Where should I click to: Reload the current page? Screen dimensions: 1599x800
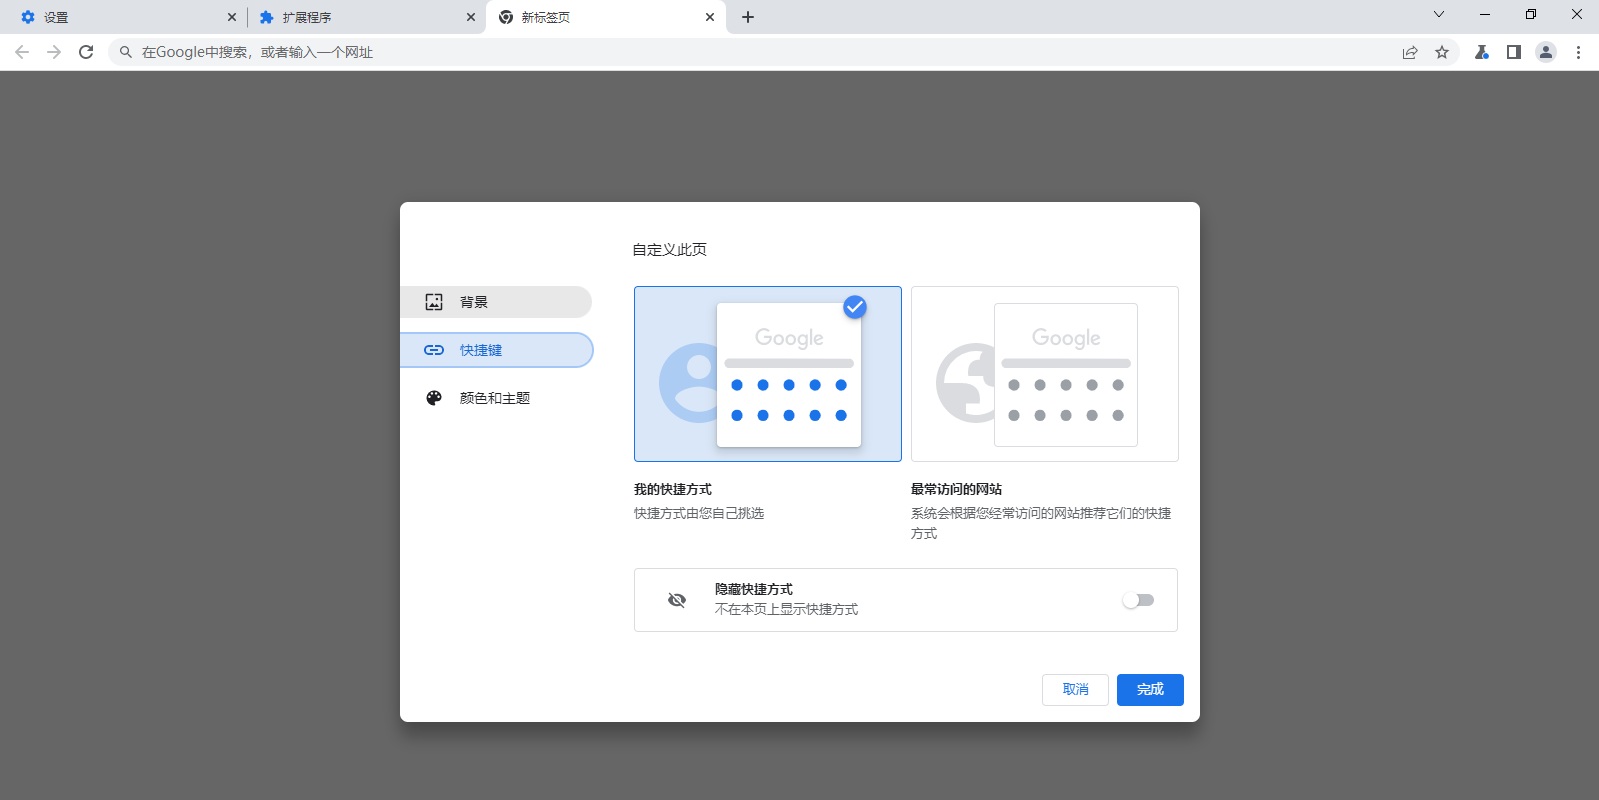86,52
